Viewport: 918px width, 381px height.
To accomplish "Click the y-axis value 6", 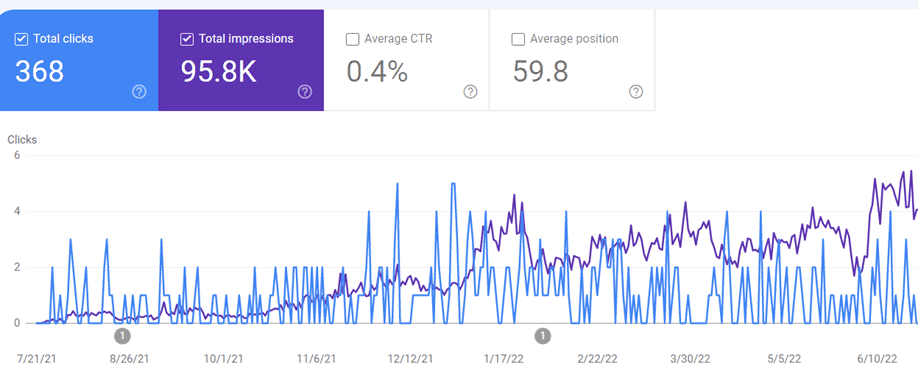I will [18, 155].
